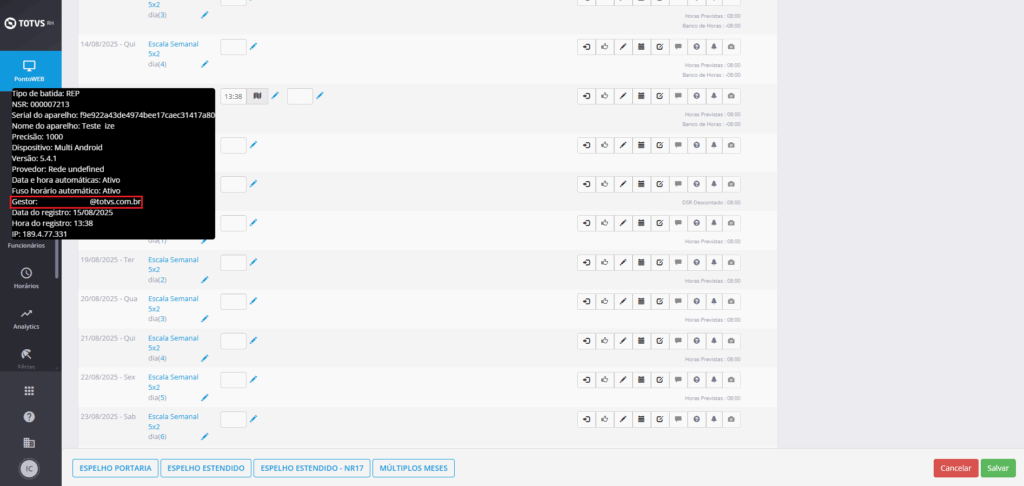Edit the schedule pencil for 19/08/2025 dia(2)
Screen dimensions: 1024x486
(x=204, y=280)
